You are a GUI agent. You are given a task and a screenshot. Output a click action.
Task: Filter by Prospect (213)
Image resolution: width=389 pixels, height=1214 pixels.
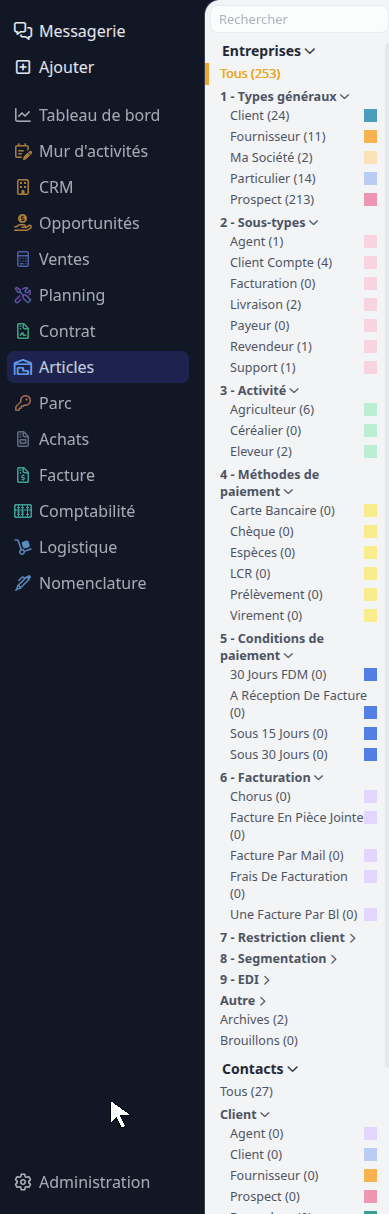click(271, 200)
